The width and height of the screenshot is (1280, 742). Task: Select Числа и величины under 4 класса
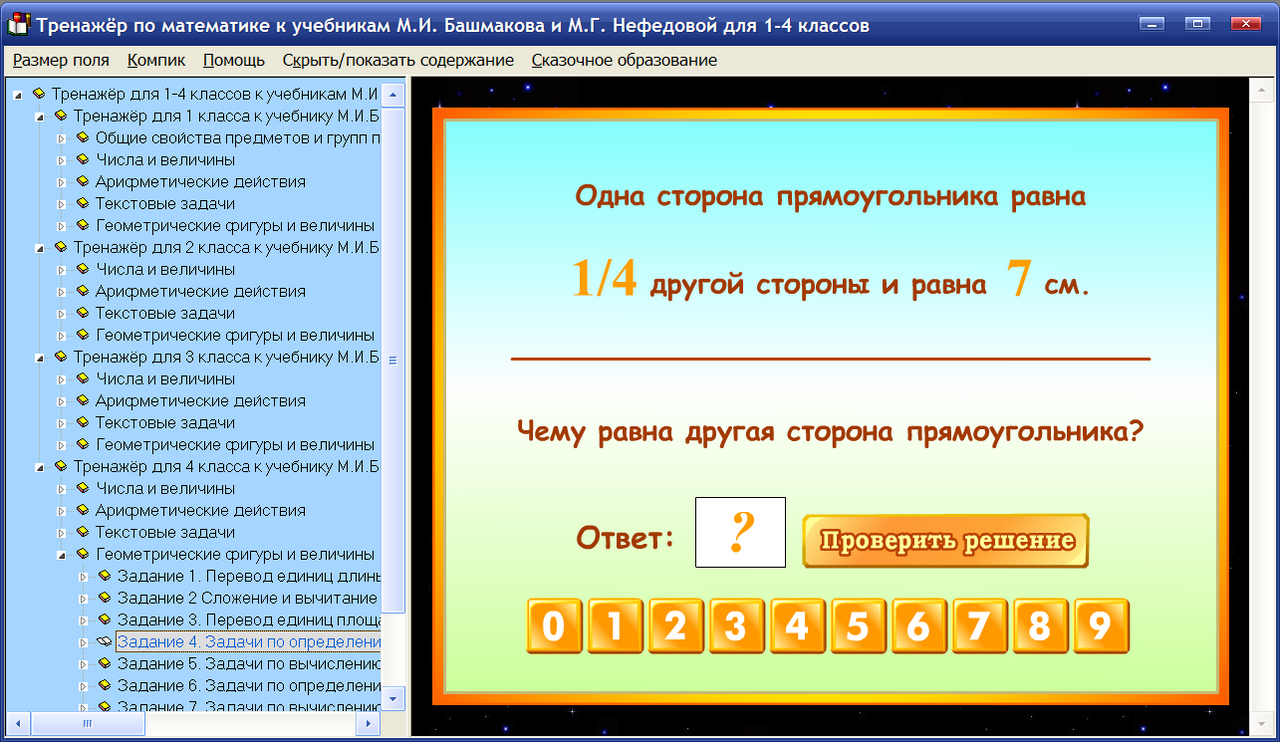tap(165, 488)
